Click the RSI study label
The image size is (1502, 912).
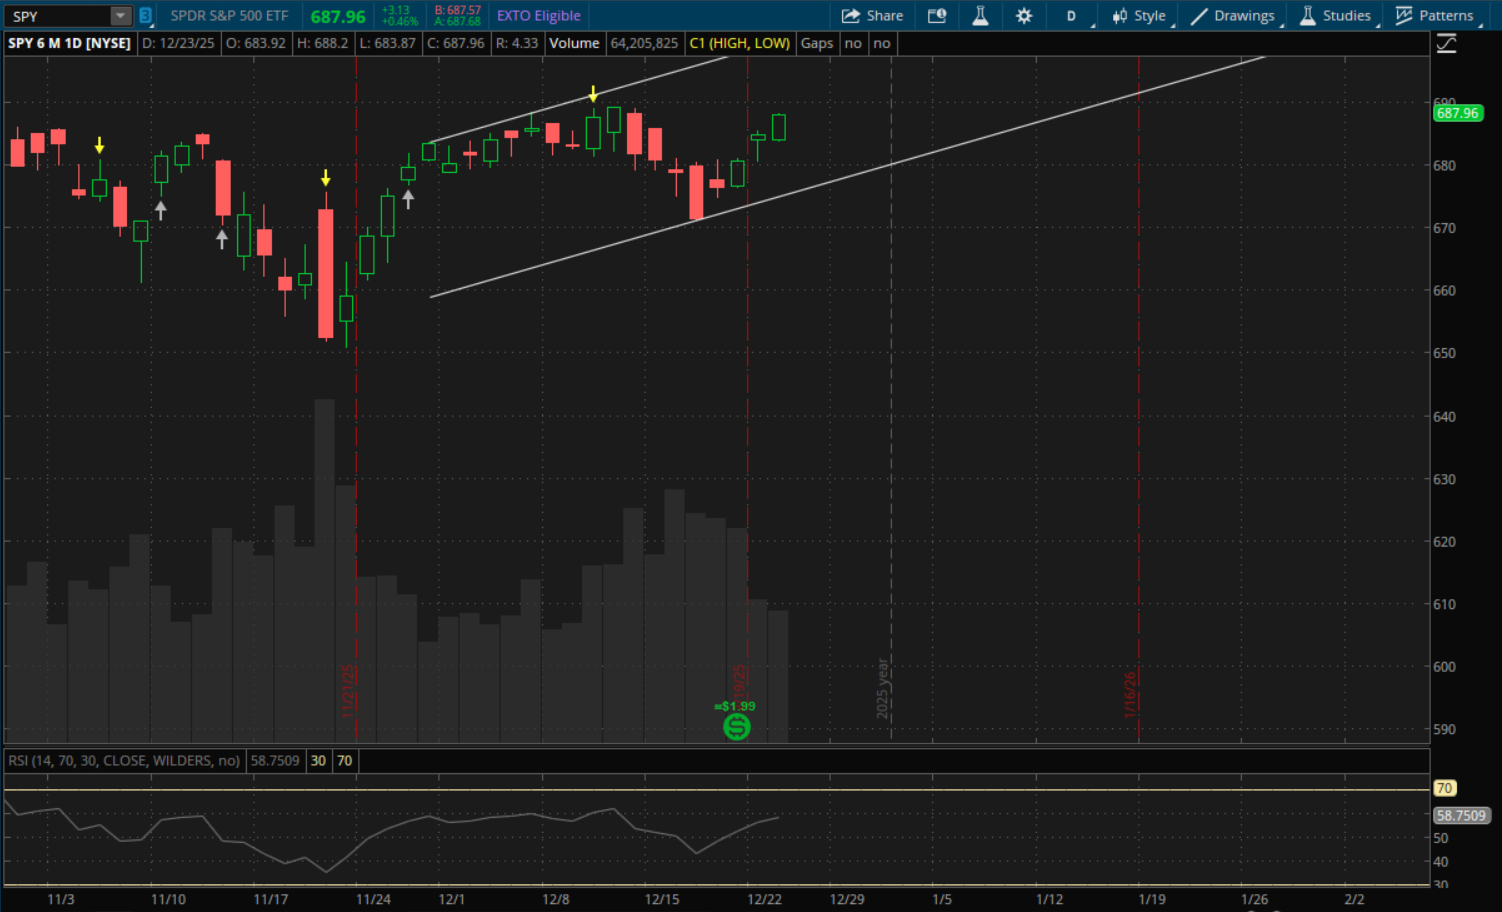coord(124,761)
